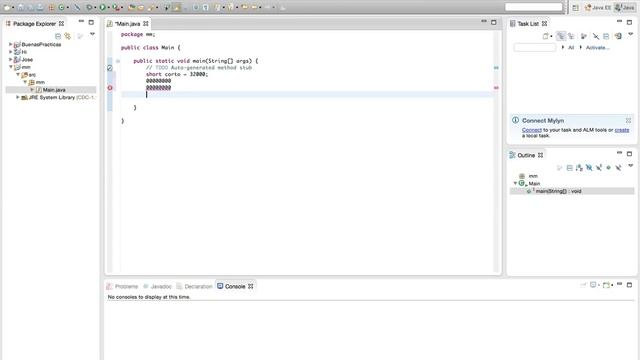Toggle Link with Editor in Package Explorer
Viewport: 640px width, 360px height.
click(67, 36)
